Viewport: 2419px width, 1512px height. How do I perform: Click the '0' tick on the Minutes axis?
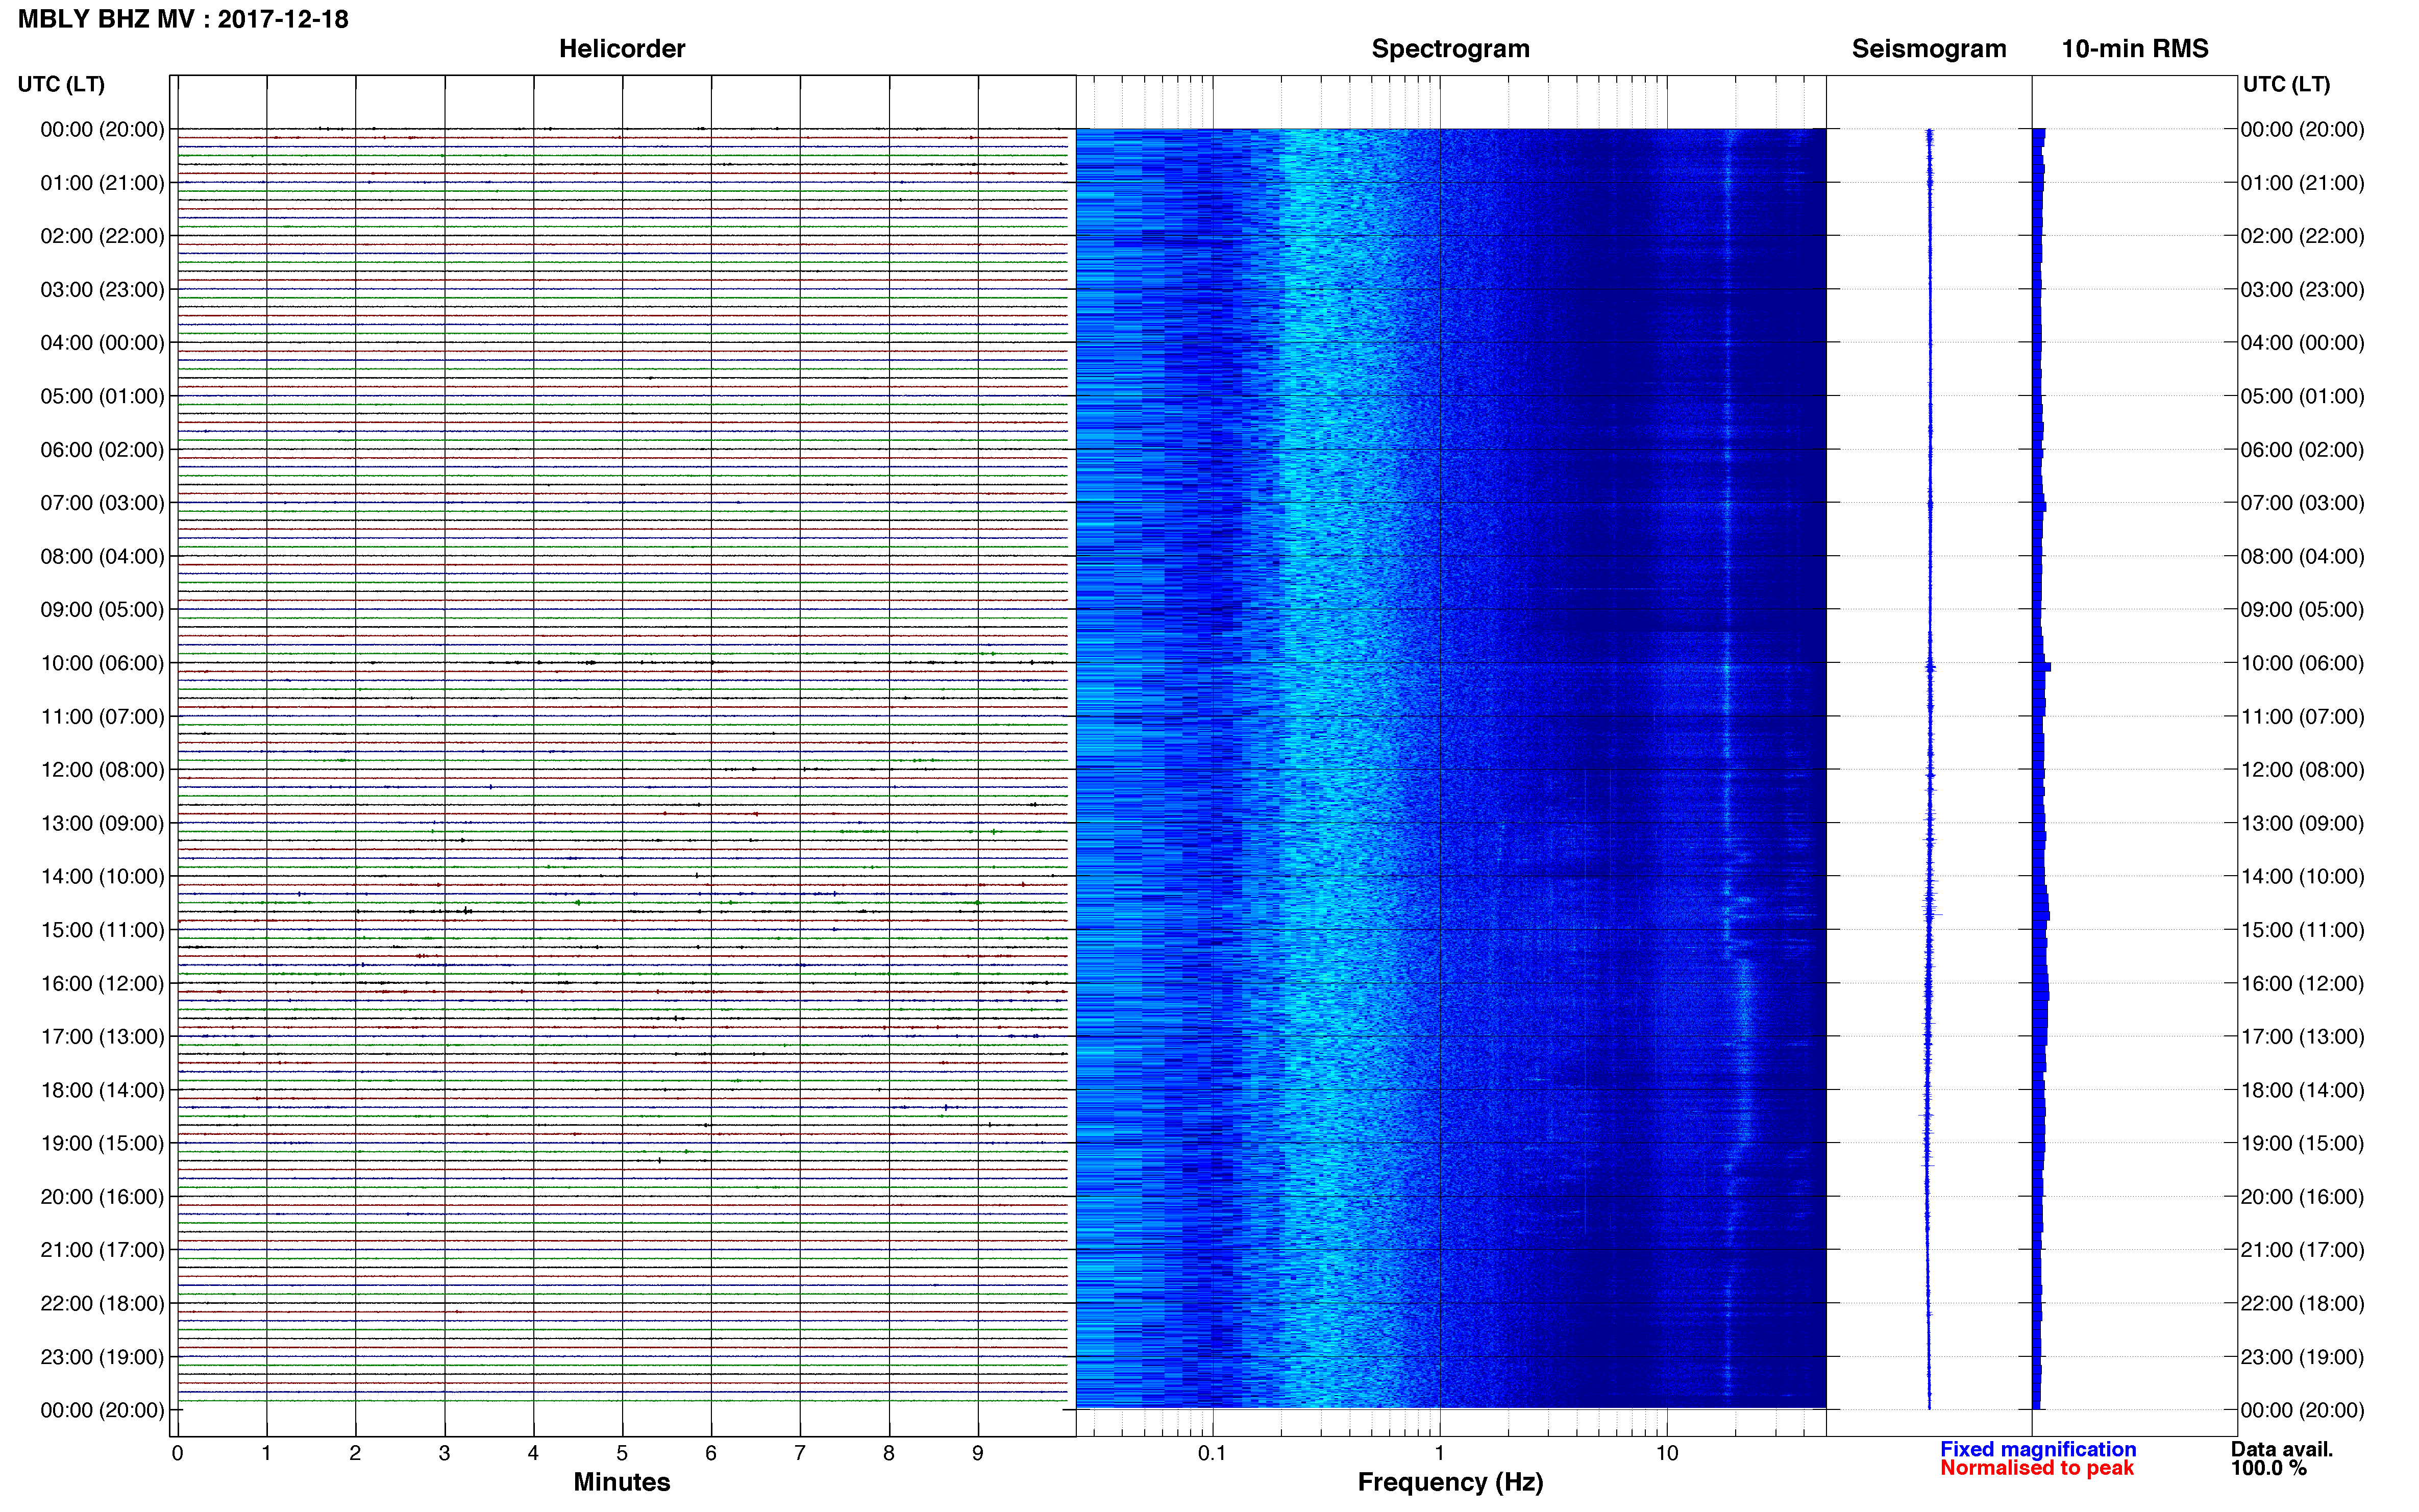177,1453
